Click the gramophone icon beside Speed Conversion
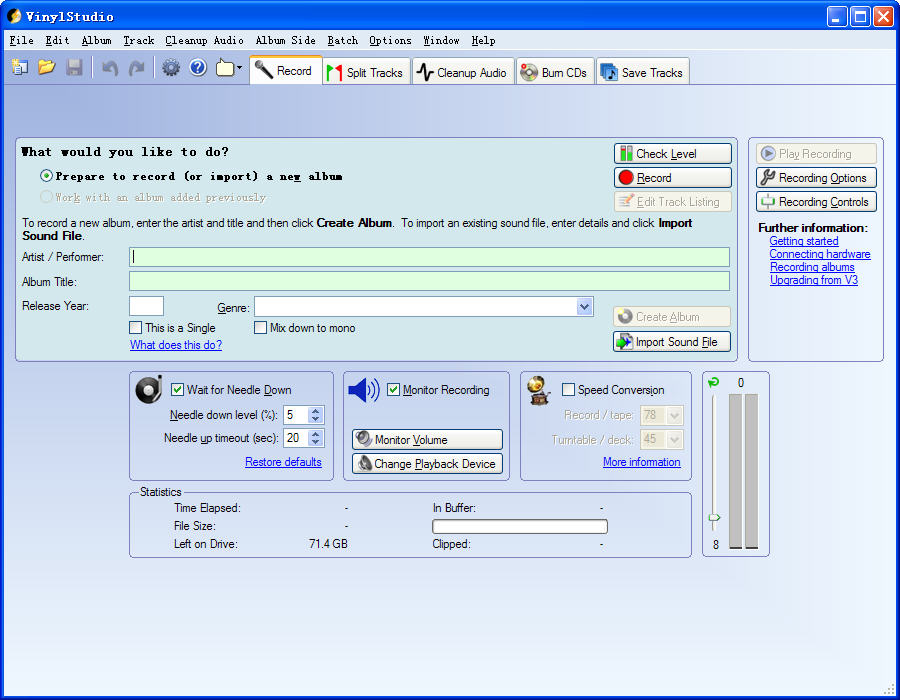 pos(538,390)
